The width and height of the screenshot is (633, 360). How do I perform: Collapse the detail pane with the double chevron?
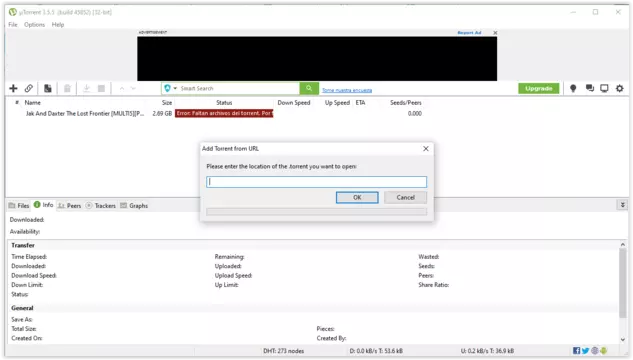(x=623, y=205)
